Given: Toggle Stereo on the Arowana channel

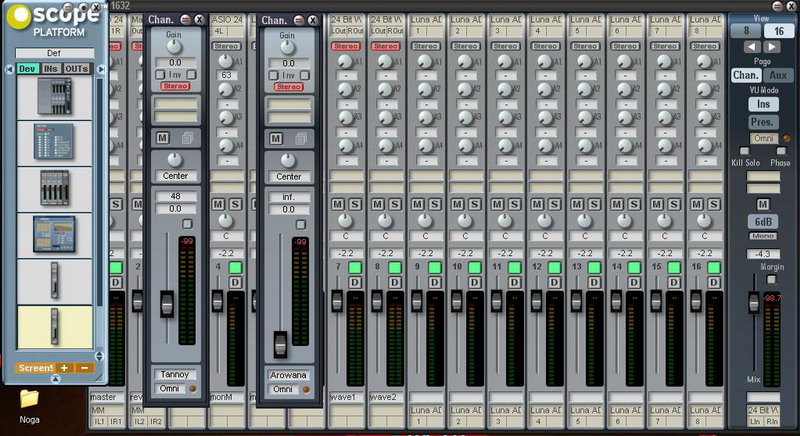Looking at the screenshot, I should pyautogui.click(x=288, y=87).
